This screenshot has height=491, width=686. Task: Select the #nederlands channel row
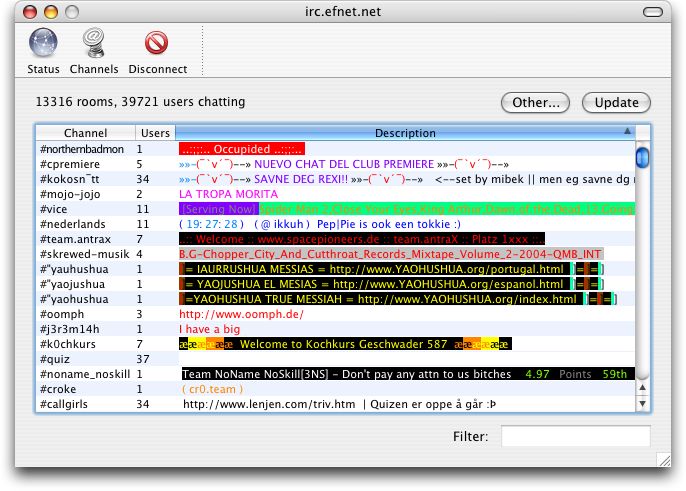point(336,224)
